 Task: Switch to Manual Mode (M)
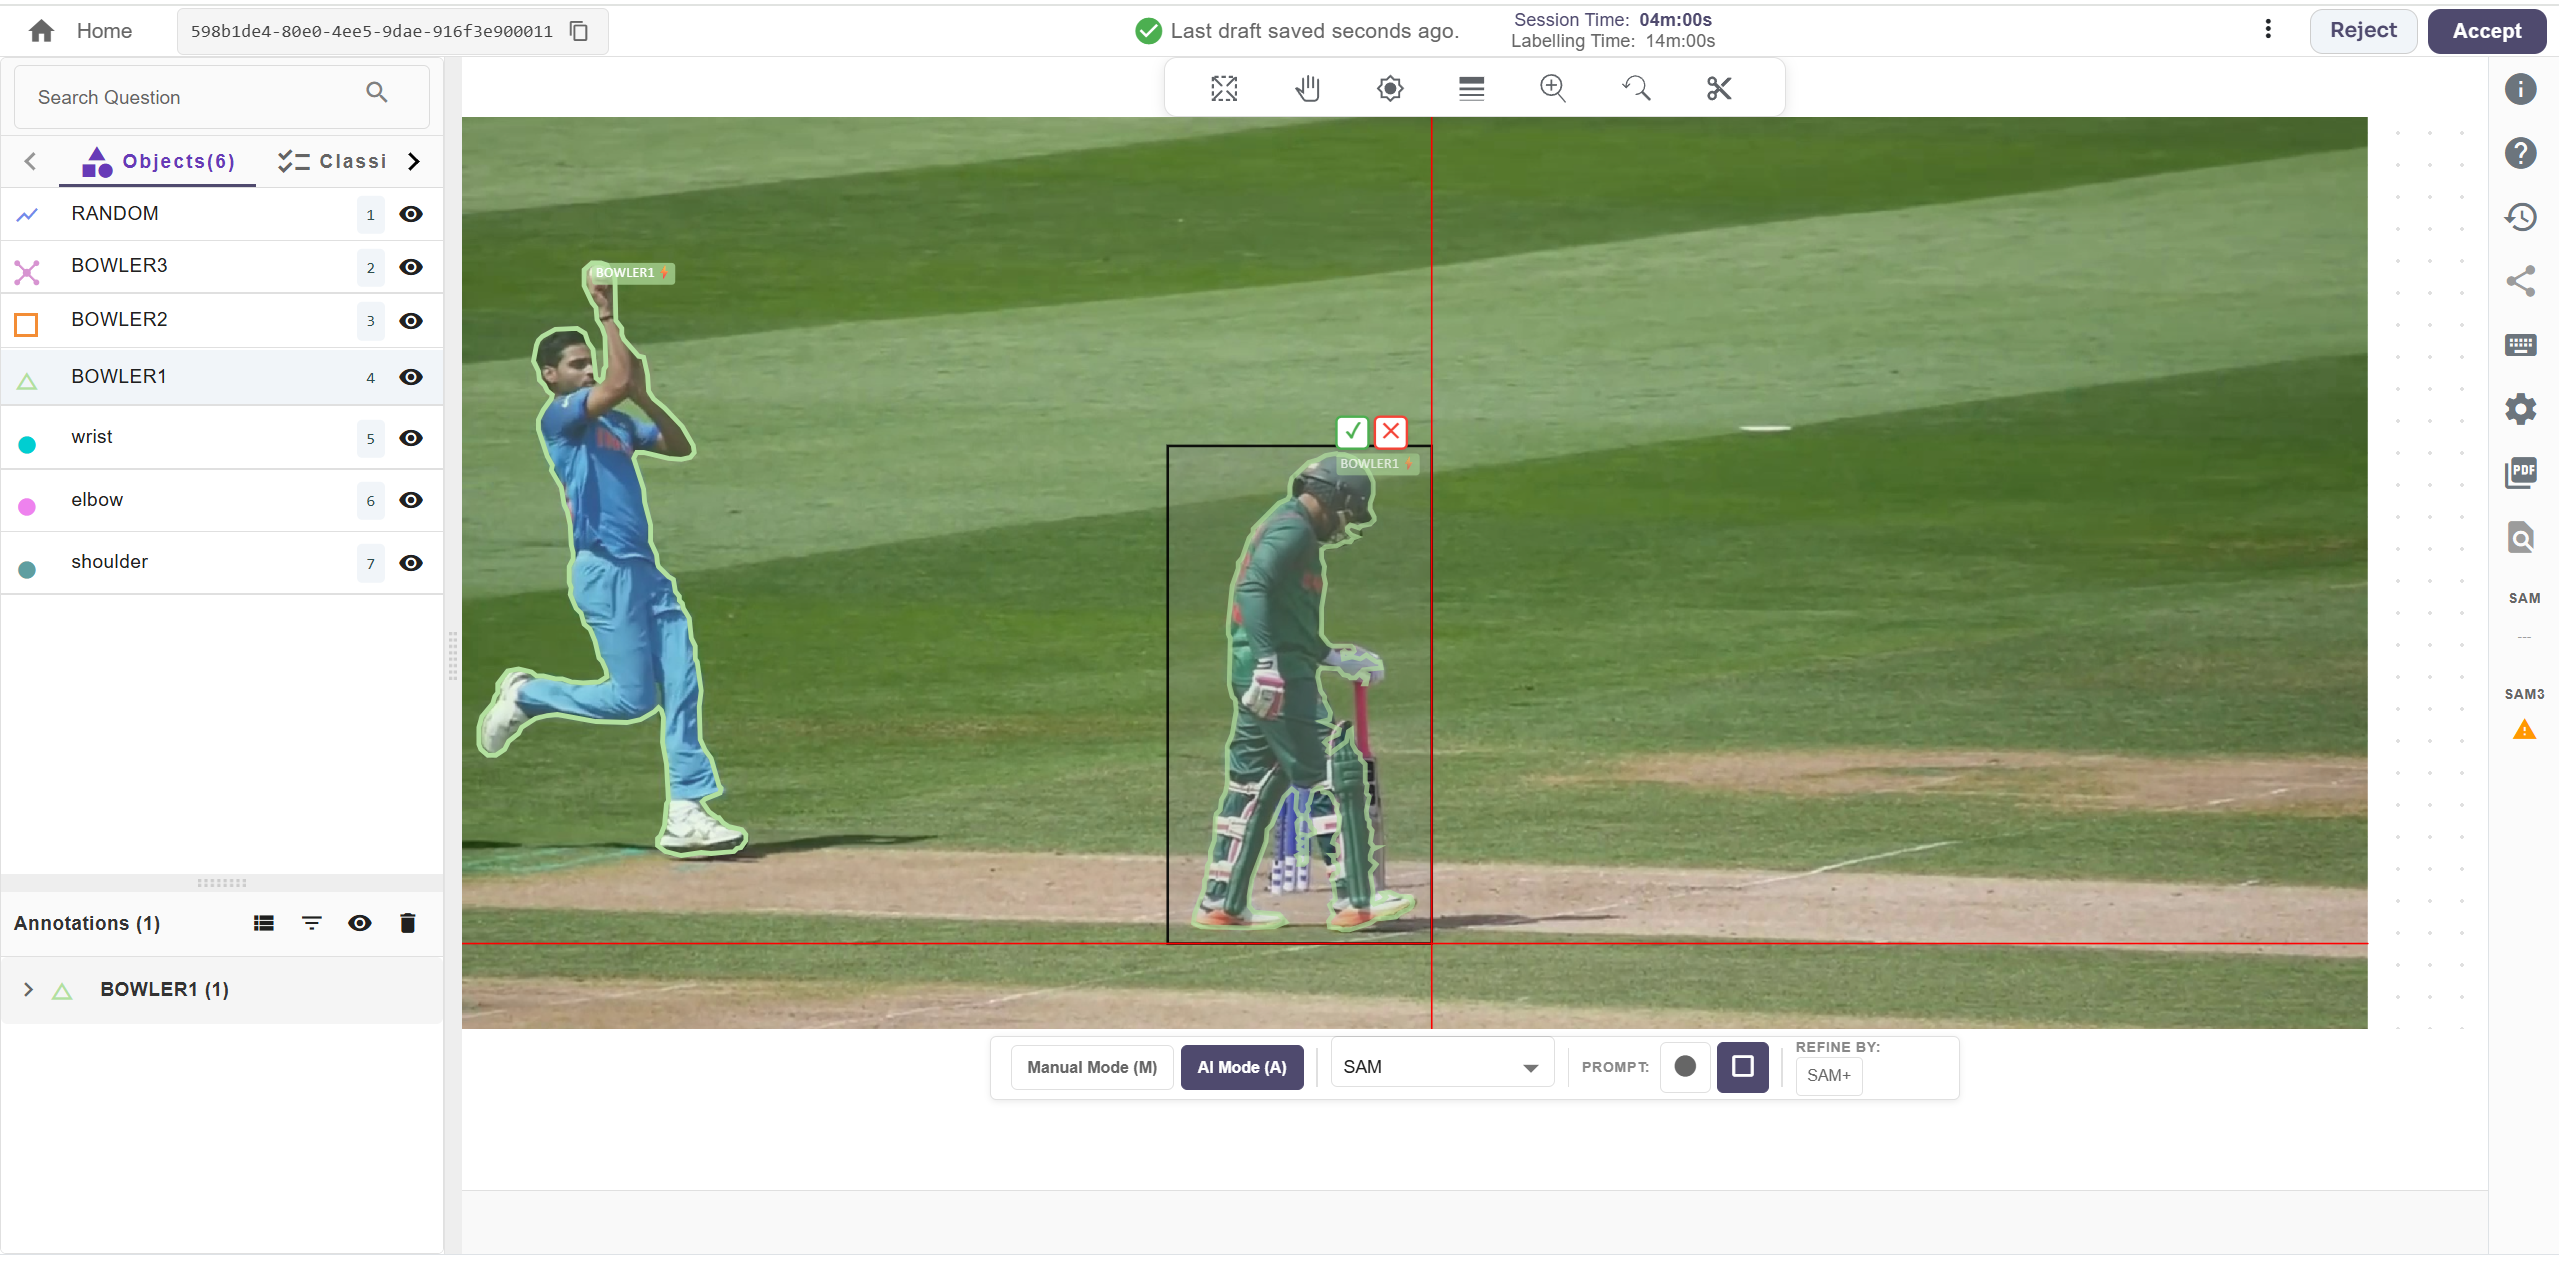[x=1091, y=1067]
